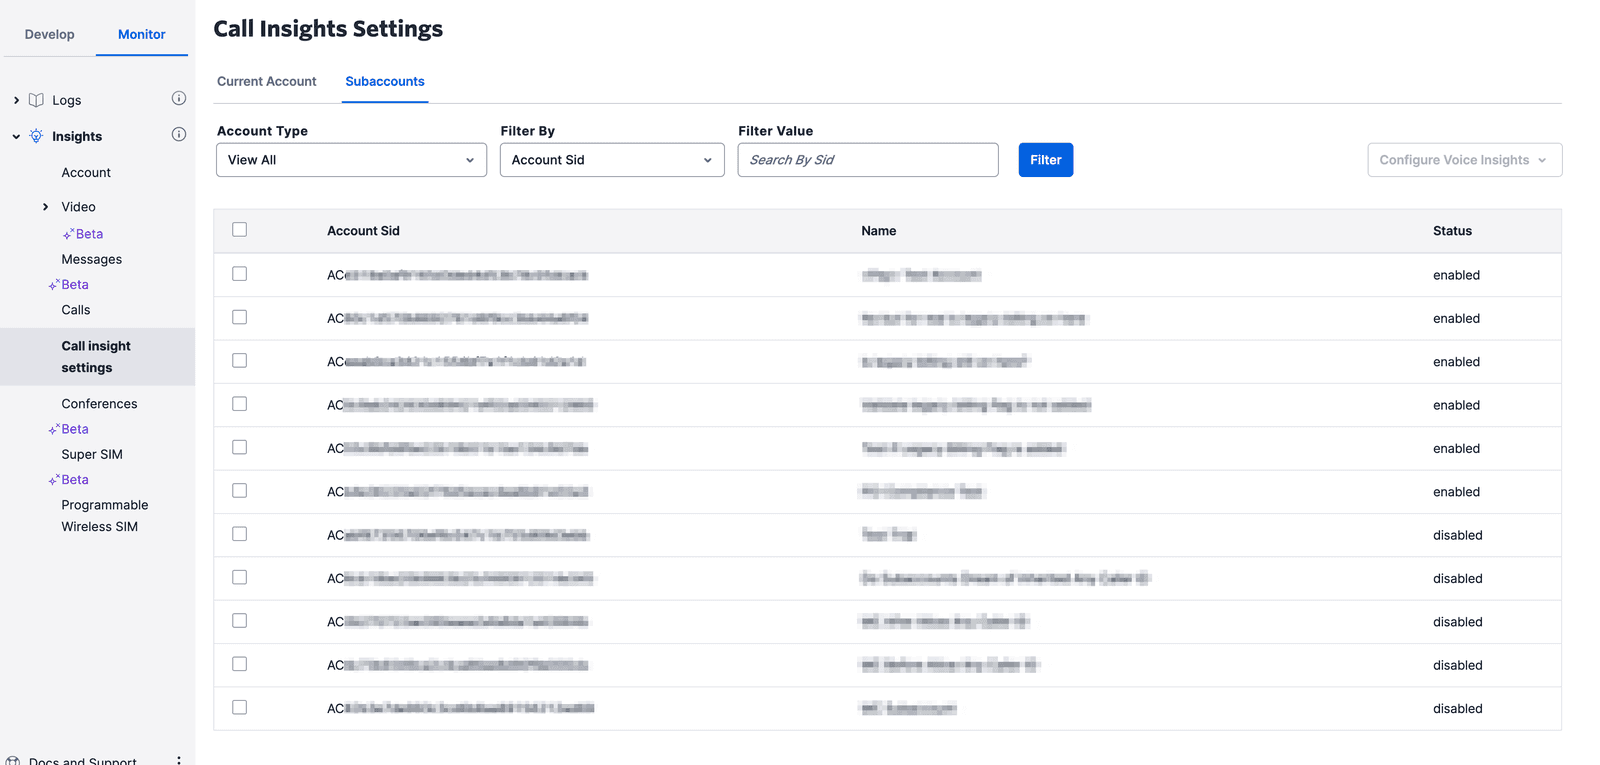
Task: Check the first subaccount row checkbox
Action: pyautogui.click(x=240, y=274)
